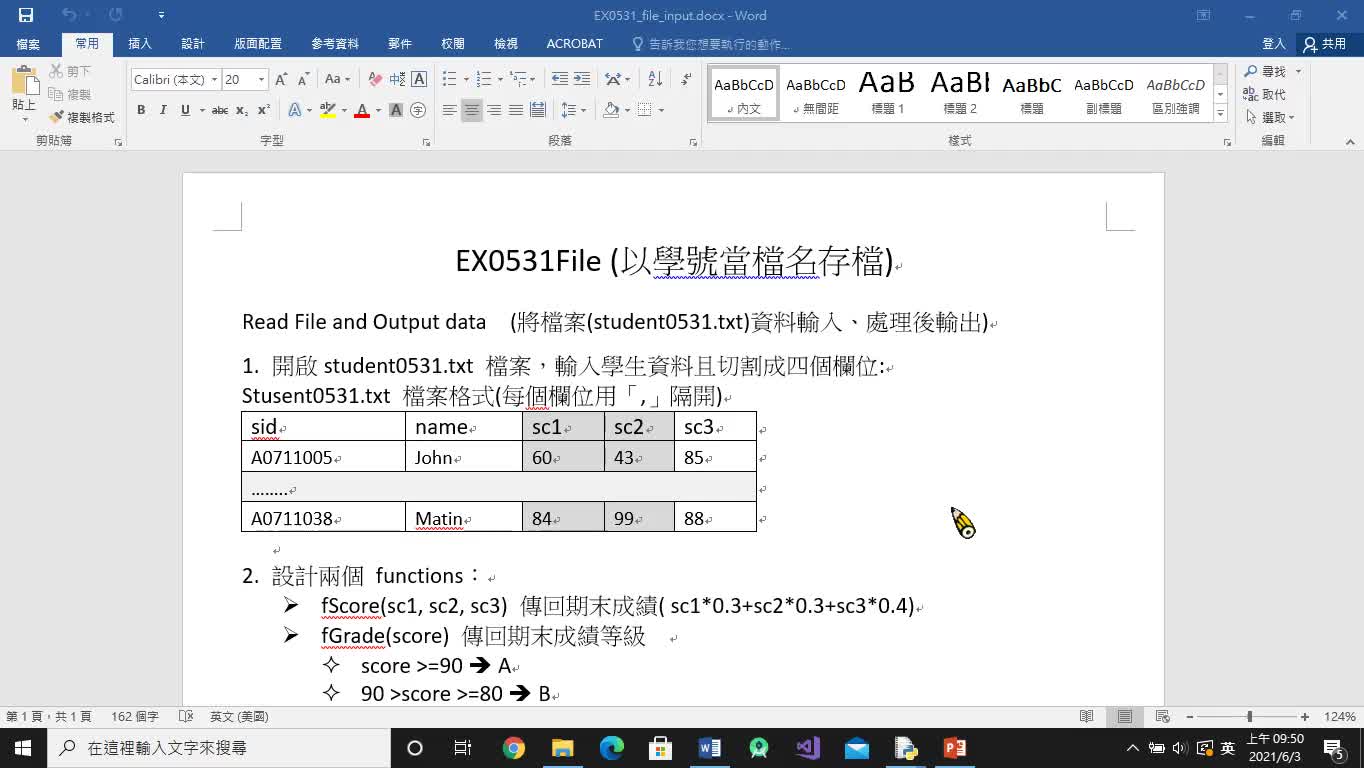Shrink font size with shrink-font icon
The width and height of the screenshot is (1364, 768).
[303, 79]
